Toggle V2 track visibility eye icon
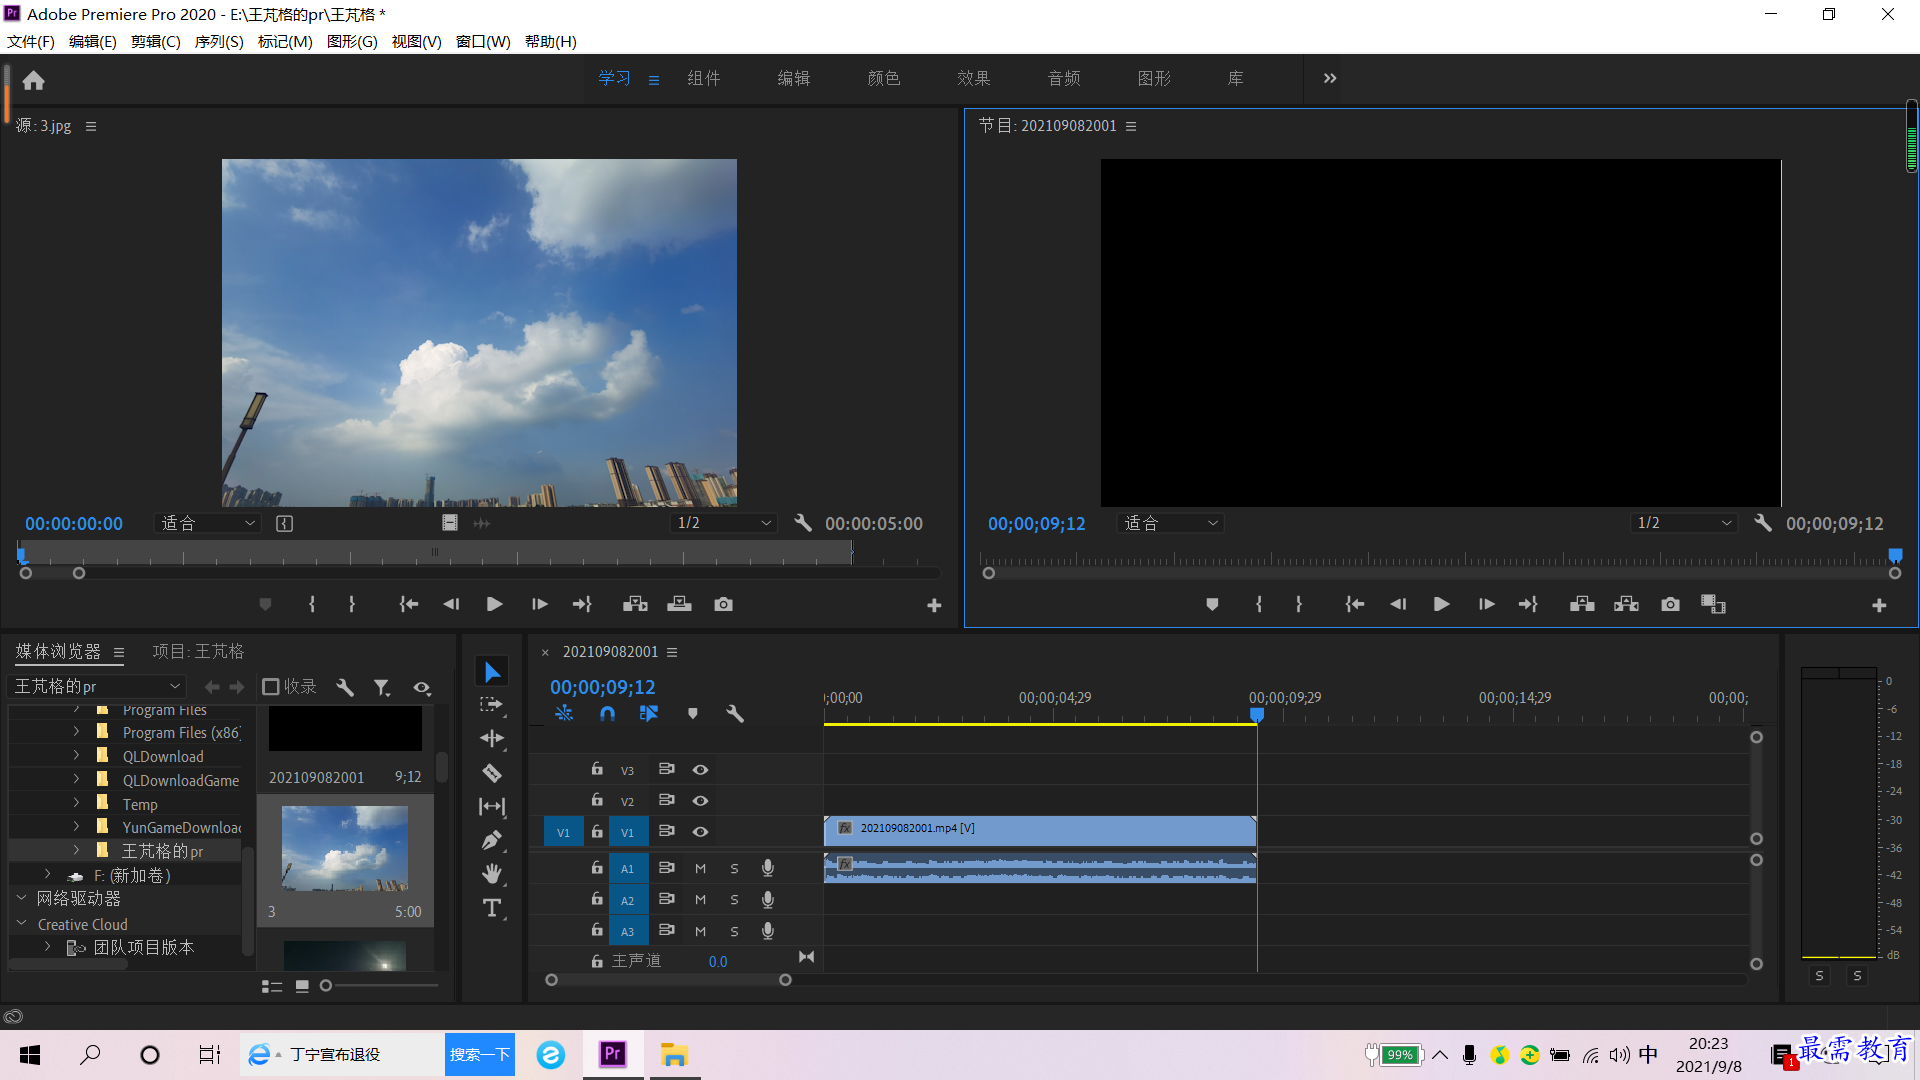This screenshot has width=1920, height=1080. tap(699, 800)
